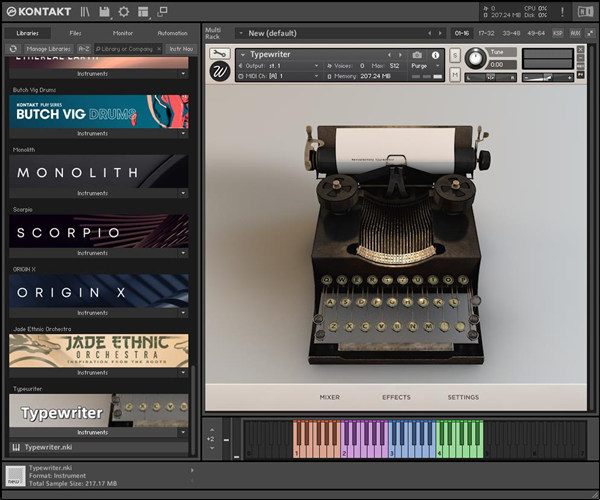Screen dimensions: 600x500
Task: Open the EFFECTS page
Action: tap(396, 397)
